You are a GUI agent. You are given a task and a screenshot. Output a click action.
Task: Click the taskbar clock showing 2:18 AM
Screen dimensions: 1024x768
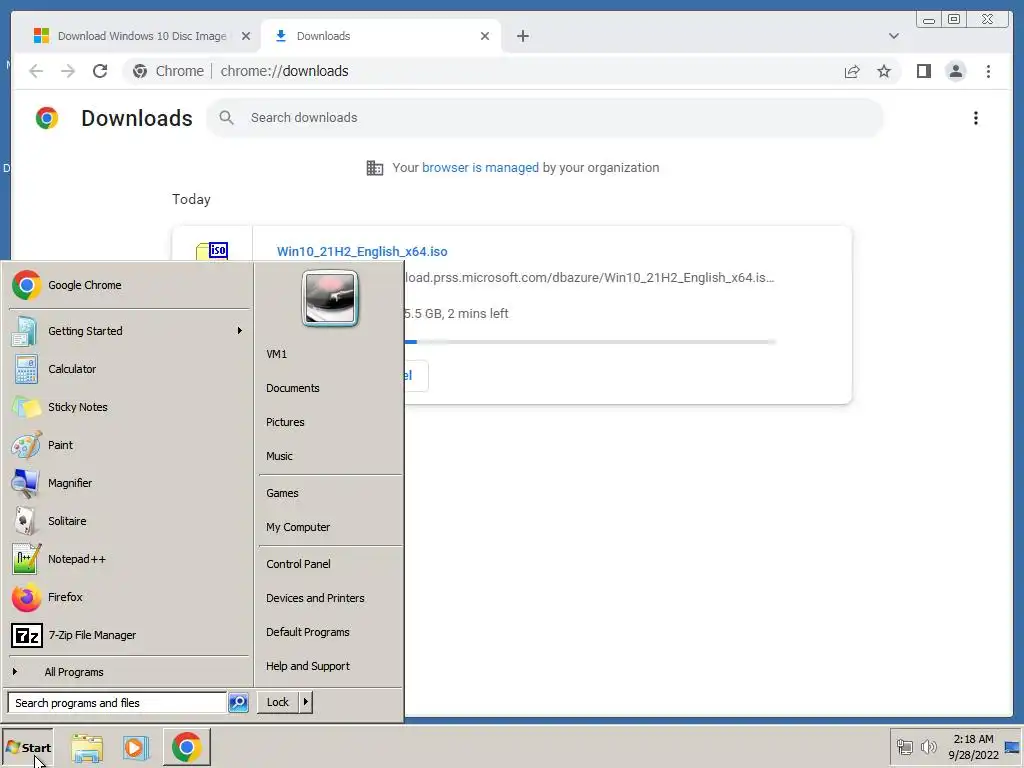coord(973,747)
